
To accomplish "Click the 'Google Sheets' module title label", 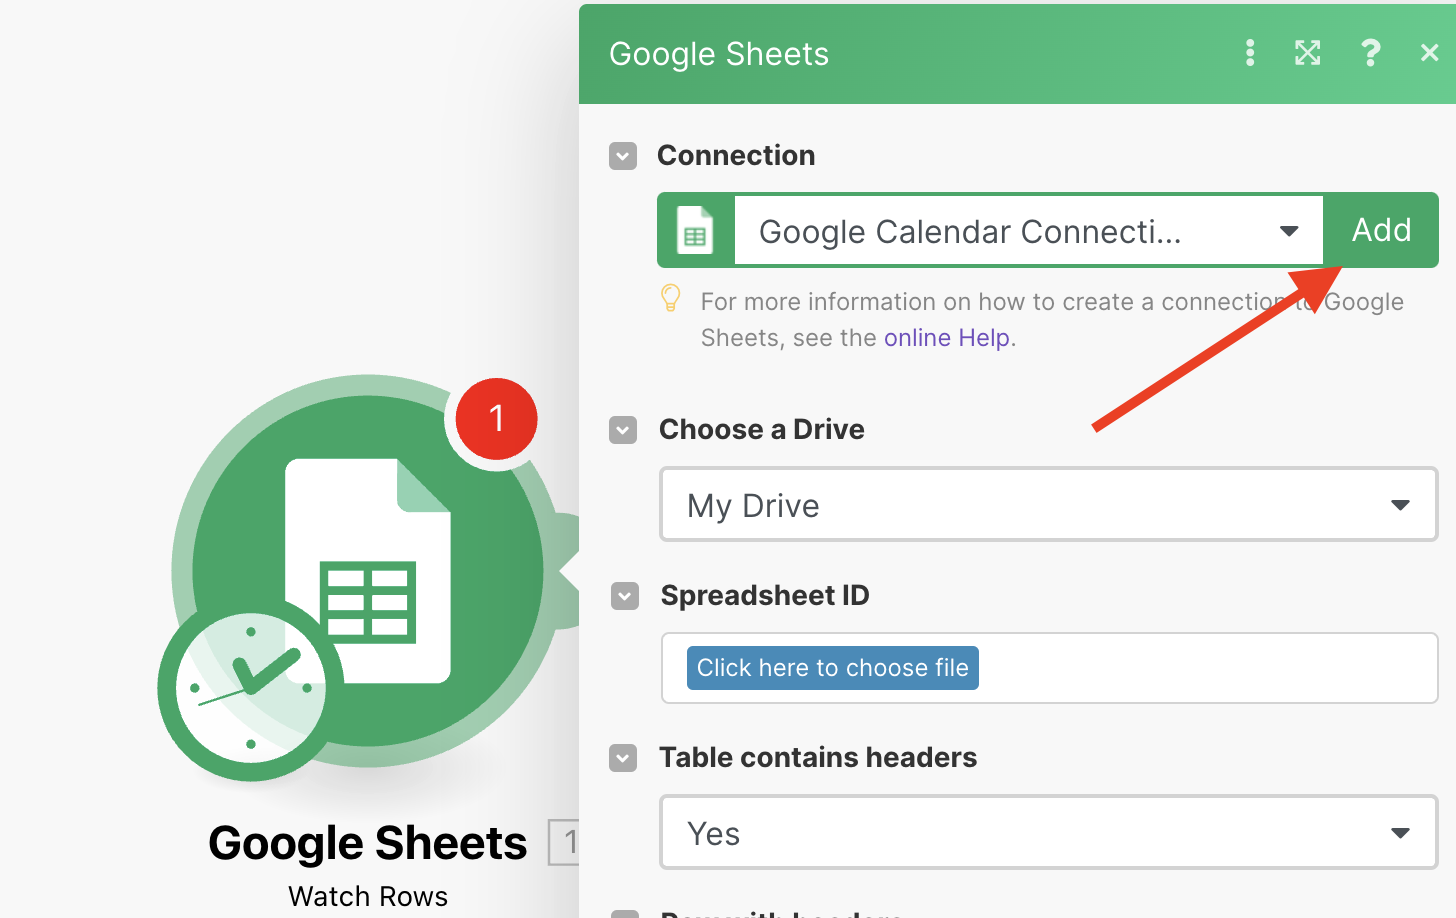I will click(367, 843).
